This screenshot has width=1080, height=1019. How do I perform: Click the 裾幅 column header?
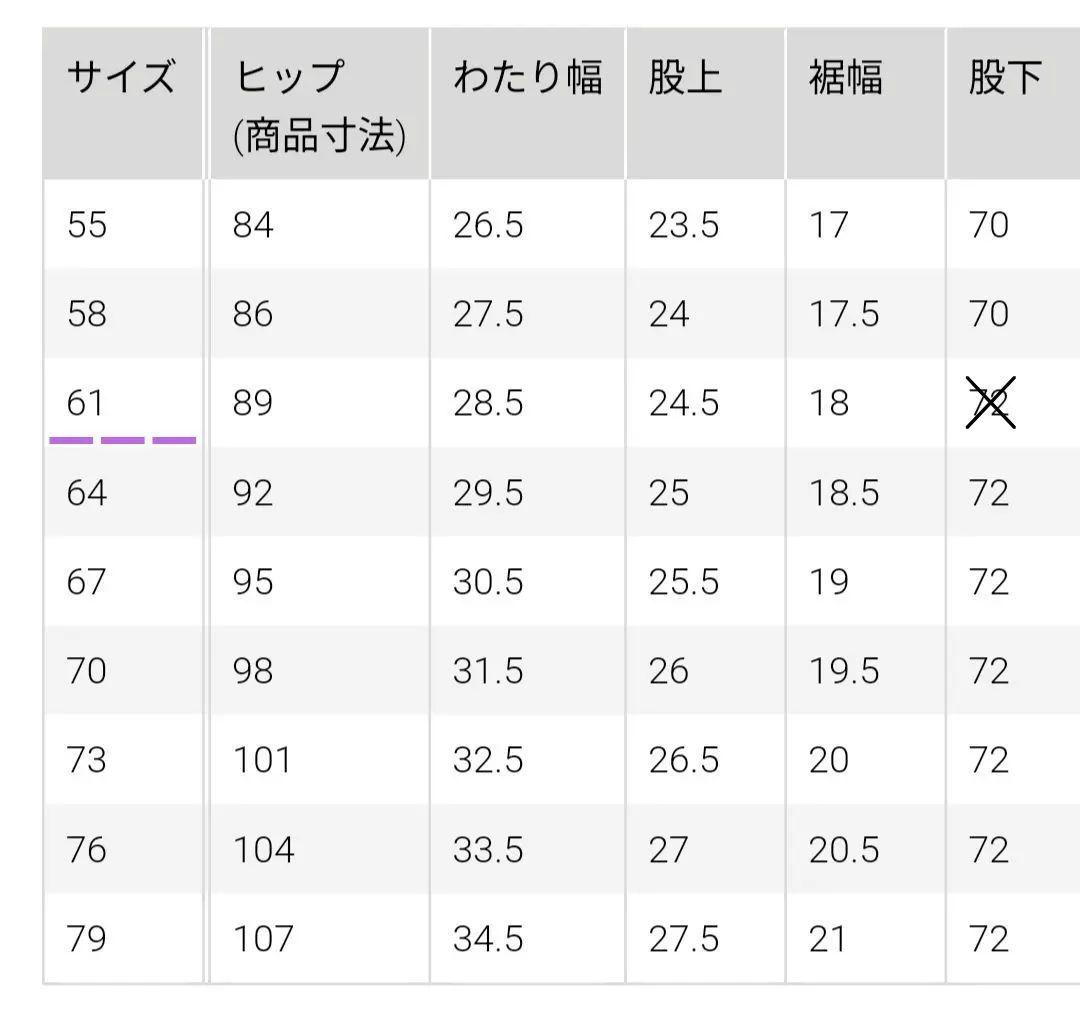pyautogui.click(x=846, y=76)
